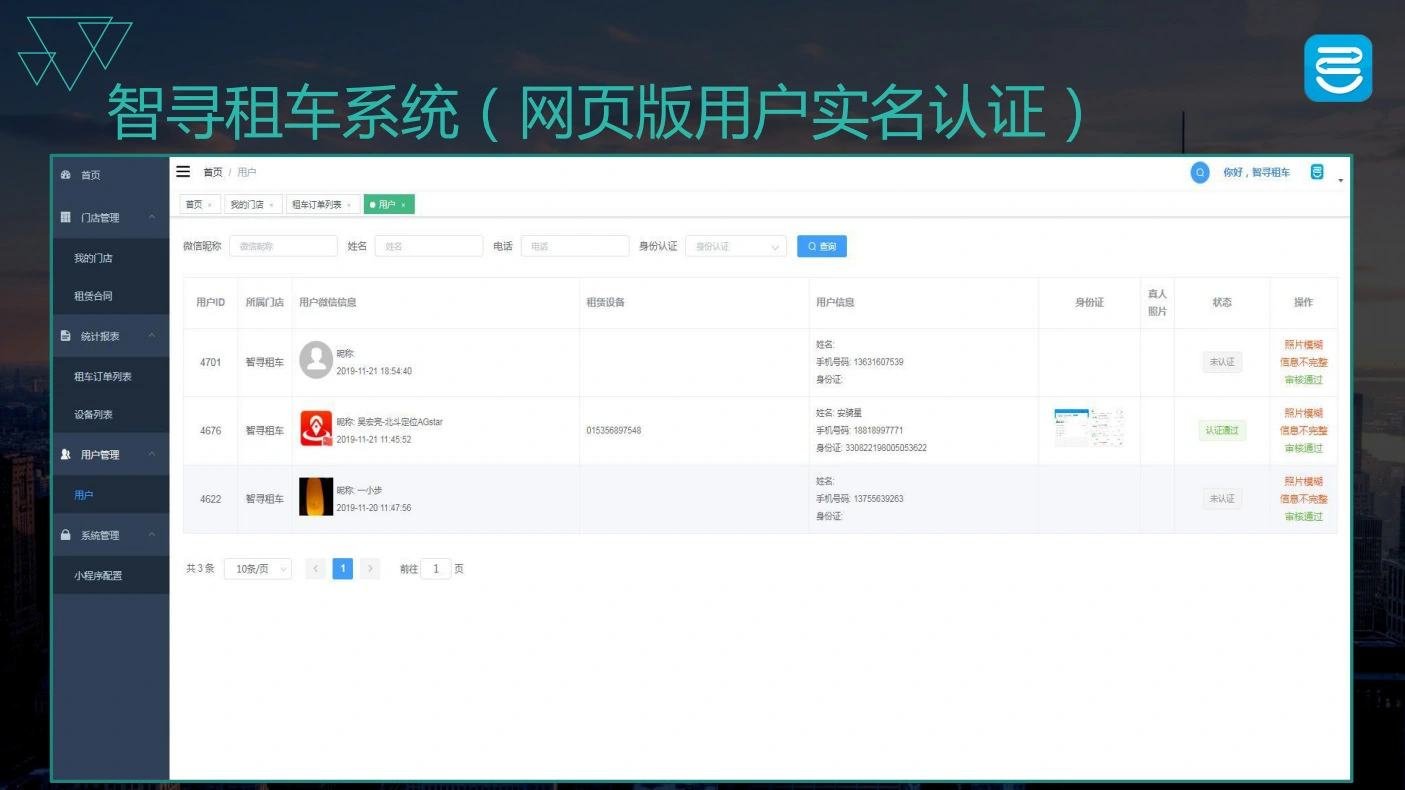View 安骑星's ID card thumbnail
1405x790 pixels.
[1089, 428]
